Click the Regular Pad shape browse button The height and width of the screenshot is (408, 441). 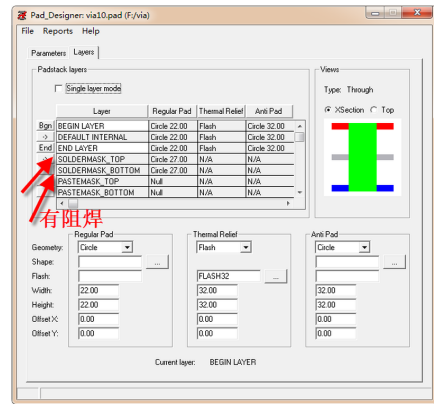pyautogui.click(x=158, y=262)
